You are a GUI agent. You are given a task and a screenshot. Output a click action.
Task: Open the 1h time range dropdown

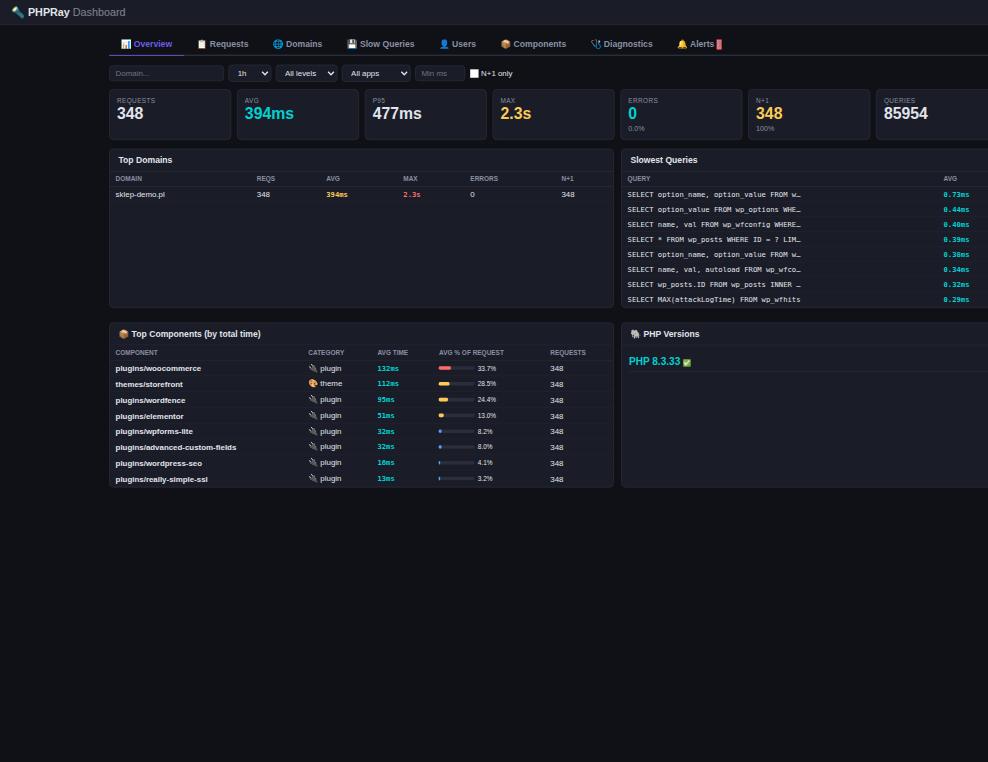click(x=250, y=74)
